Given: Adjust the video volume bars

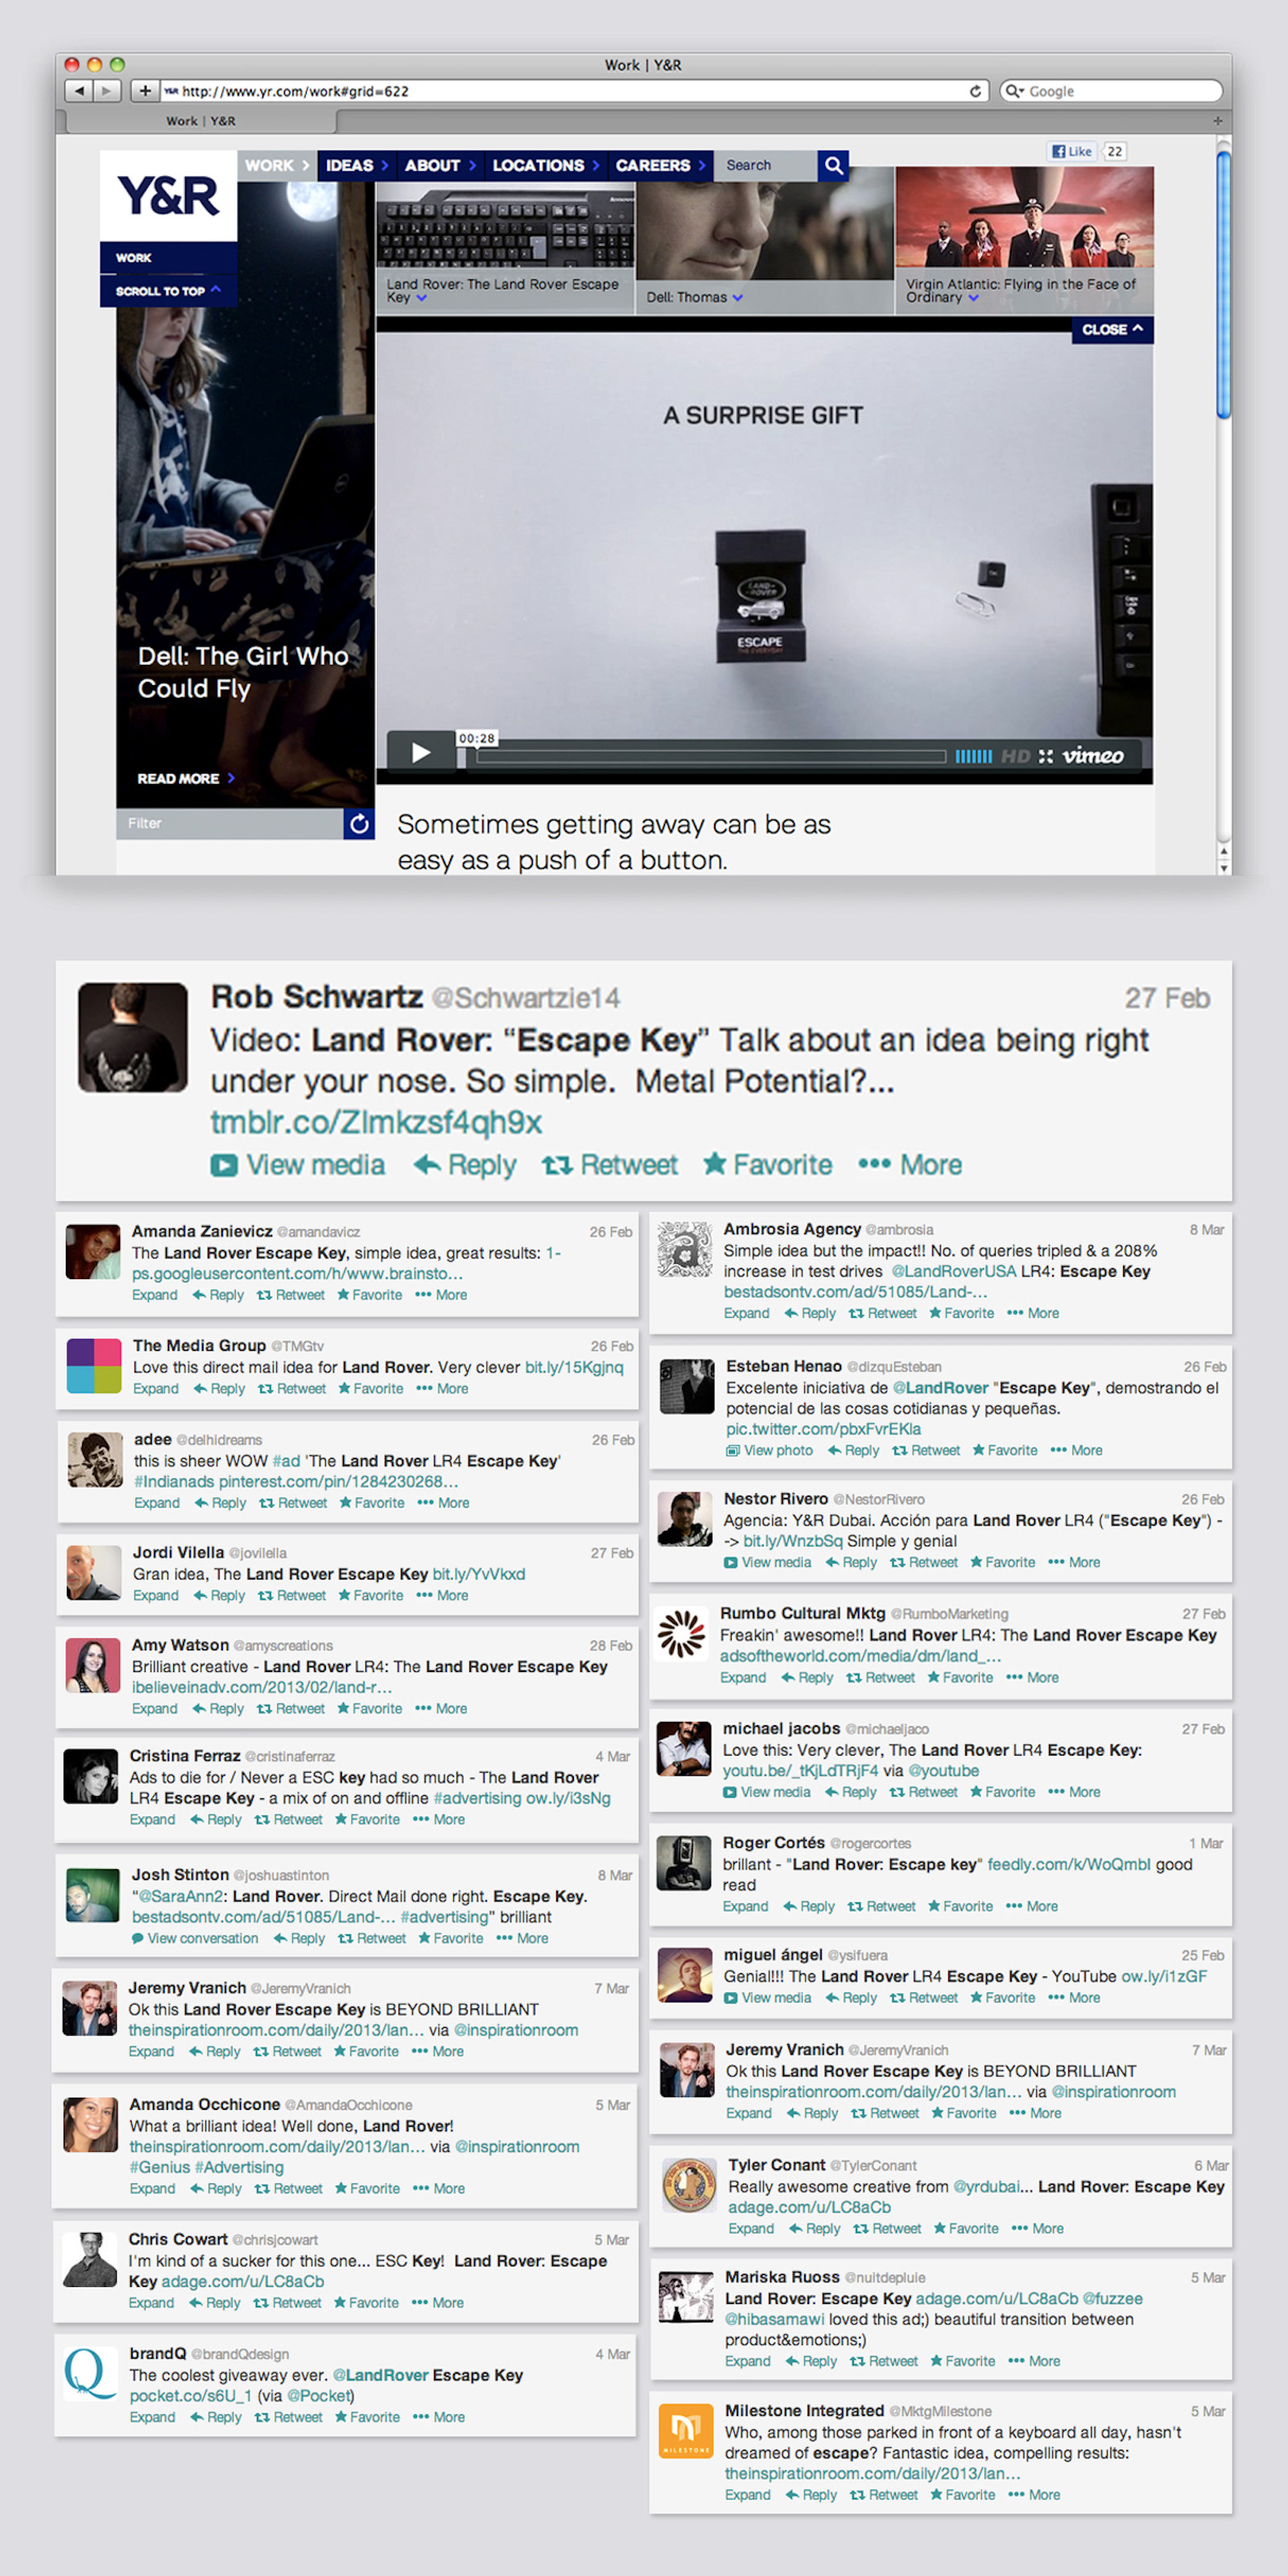Looking at the screenshot, I should point(973,756).
